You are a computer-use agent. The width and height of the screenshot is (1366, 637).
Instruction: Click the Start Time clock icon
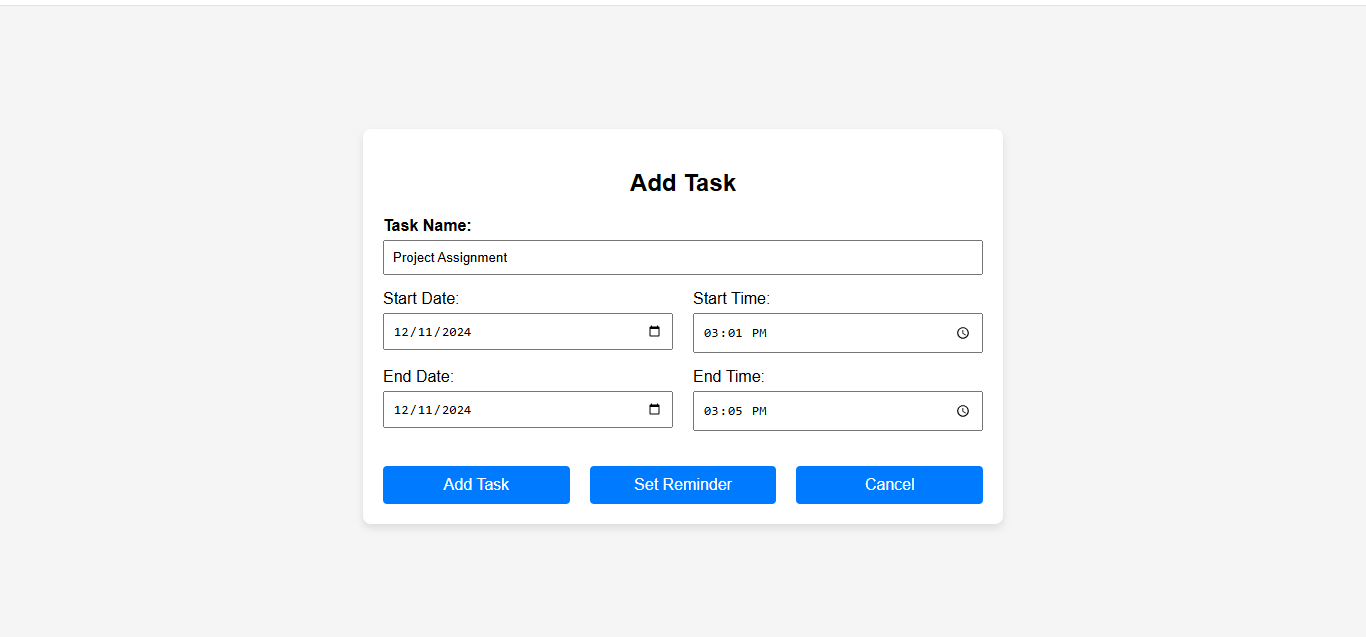[963, 333]
